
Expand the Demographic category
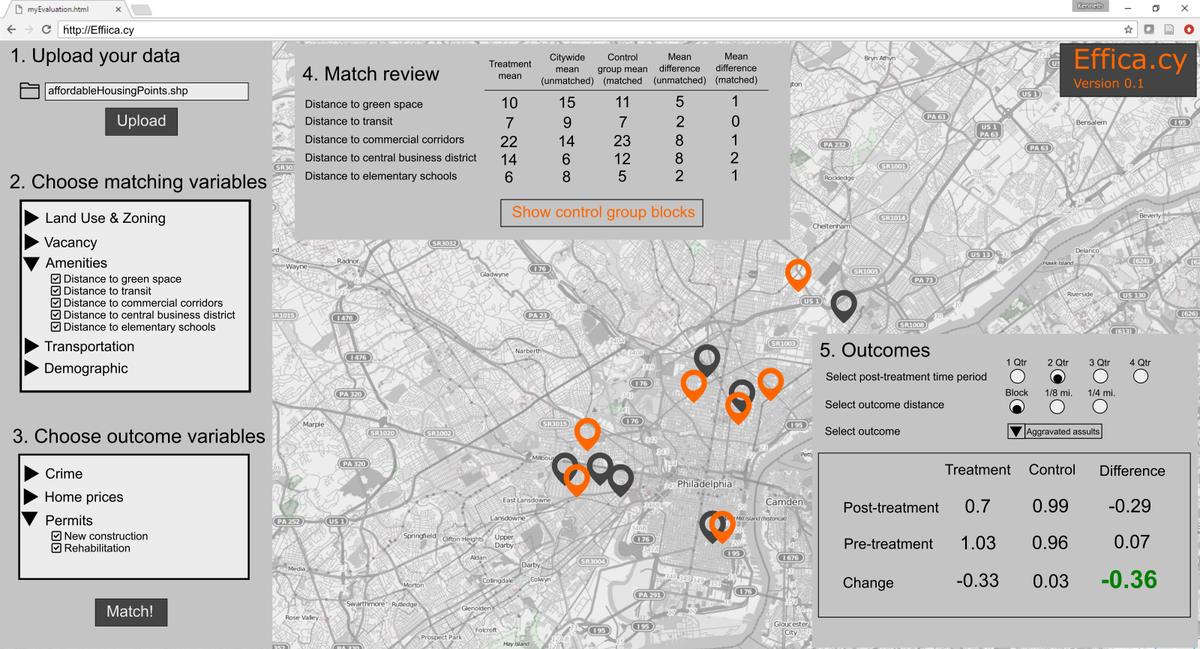pyautogui.click(x=32, y=368)
